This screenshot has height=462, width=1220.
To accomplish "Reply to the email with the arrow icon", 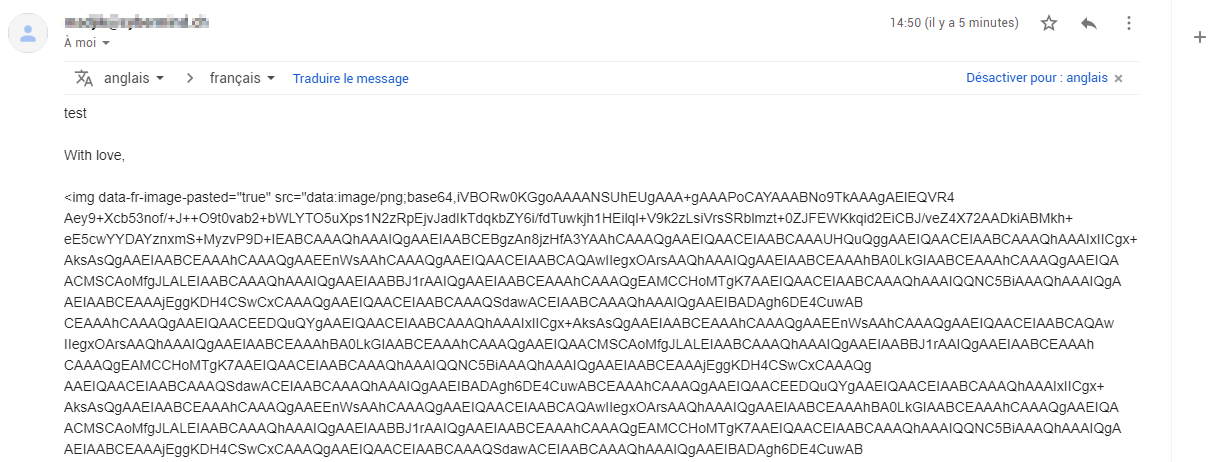I will click(1089, 23).
